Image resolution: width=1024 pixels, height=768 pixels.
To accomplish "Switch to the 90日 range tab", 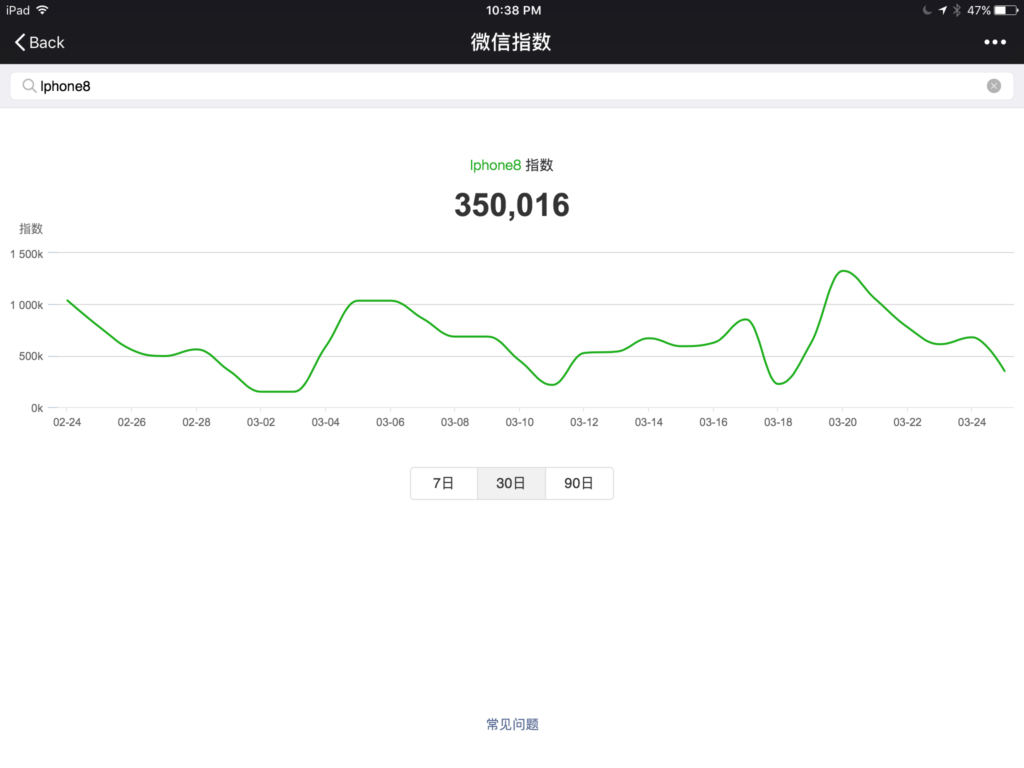I will [579, 483].
